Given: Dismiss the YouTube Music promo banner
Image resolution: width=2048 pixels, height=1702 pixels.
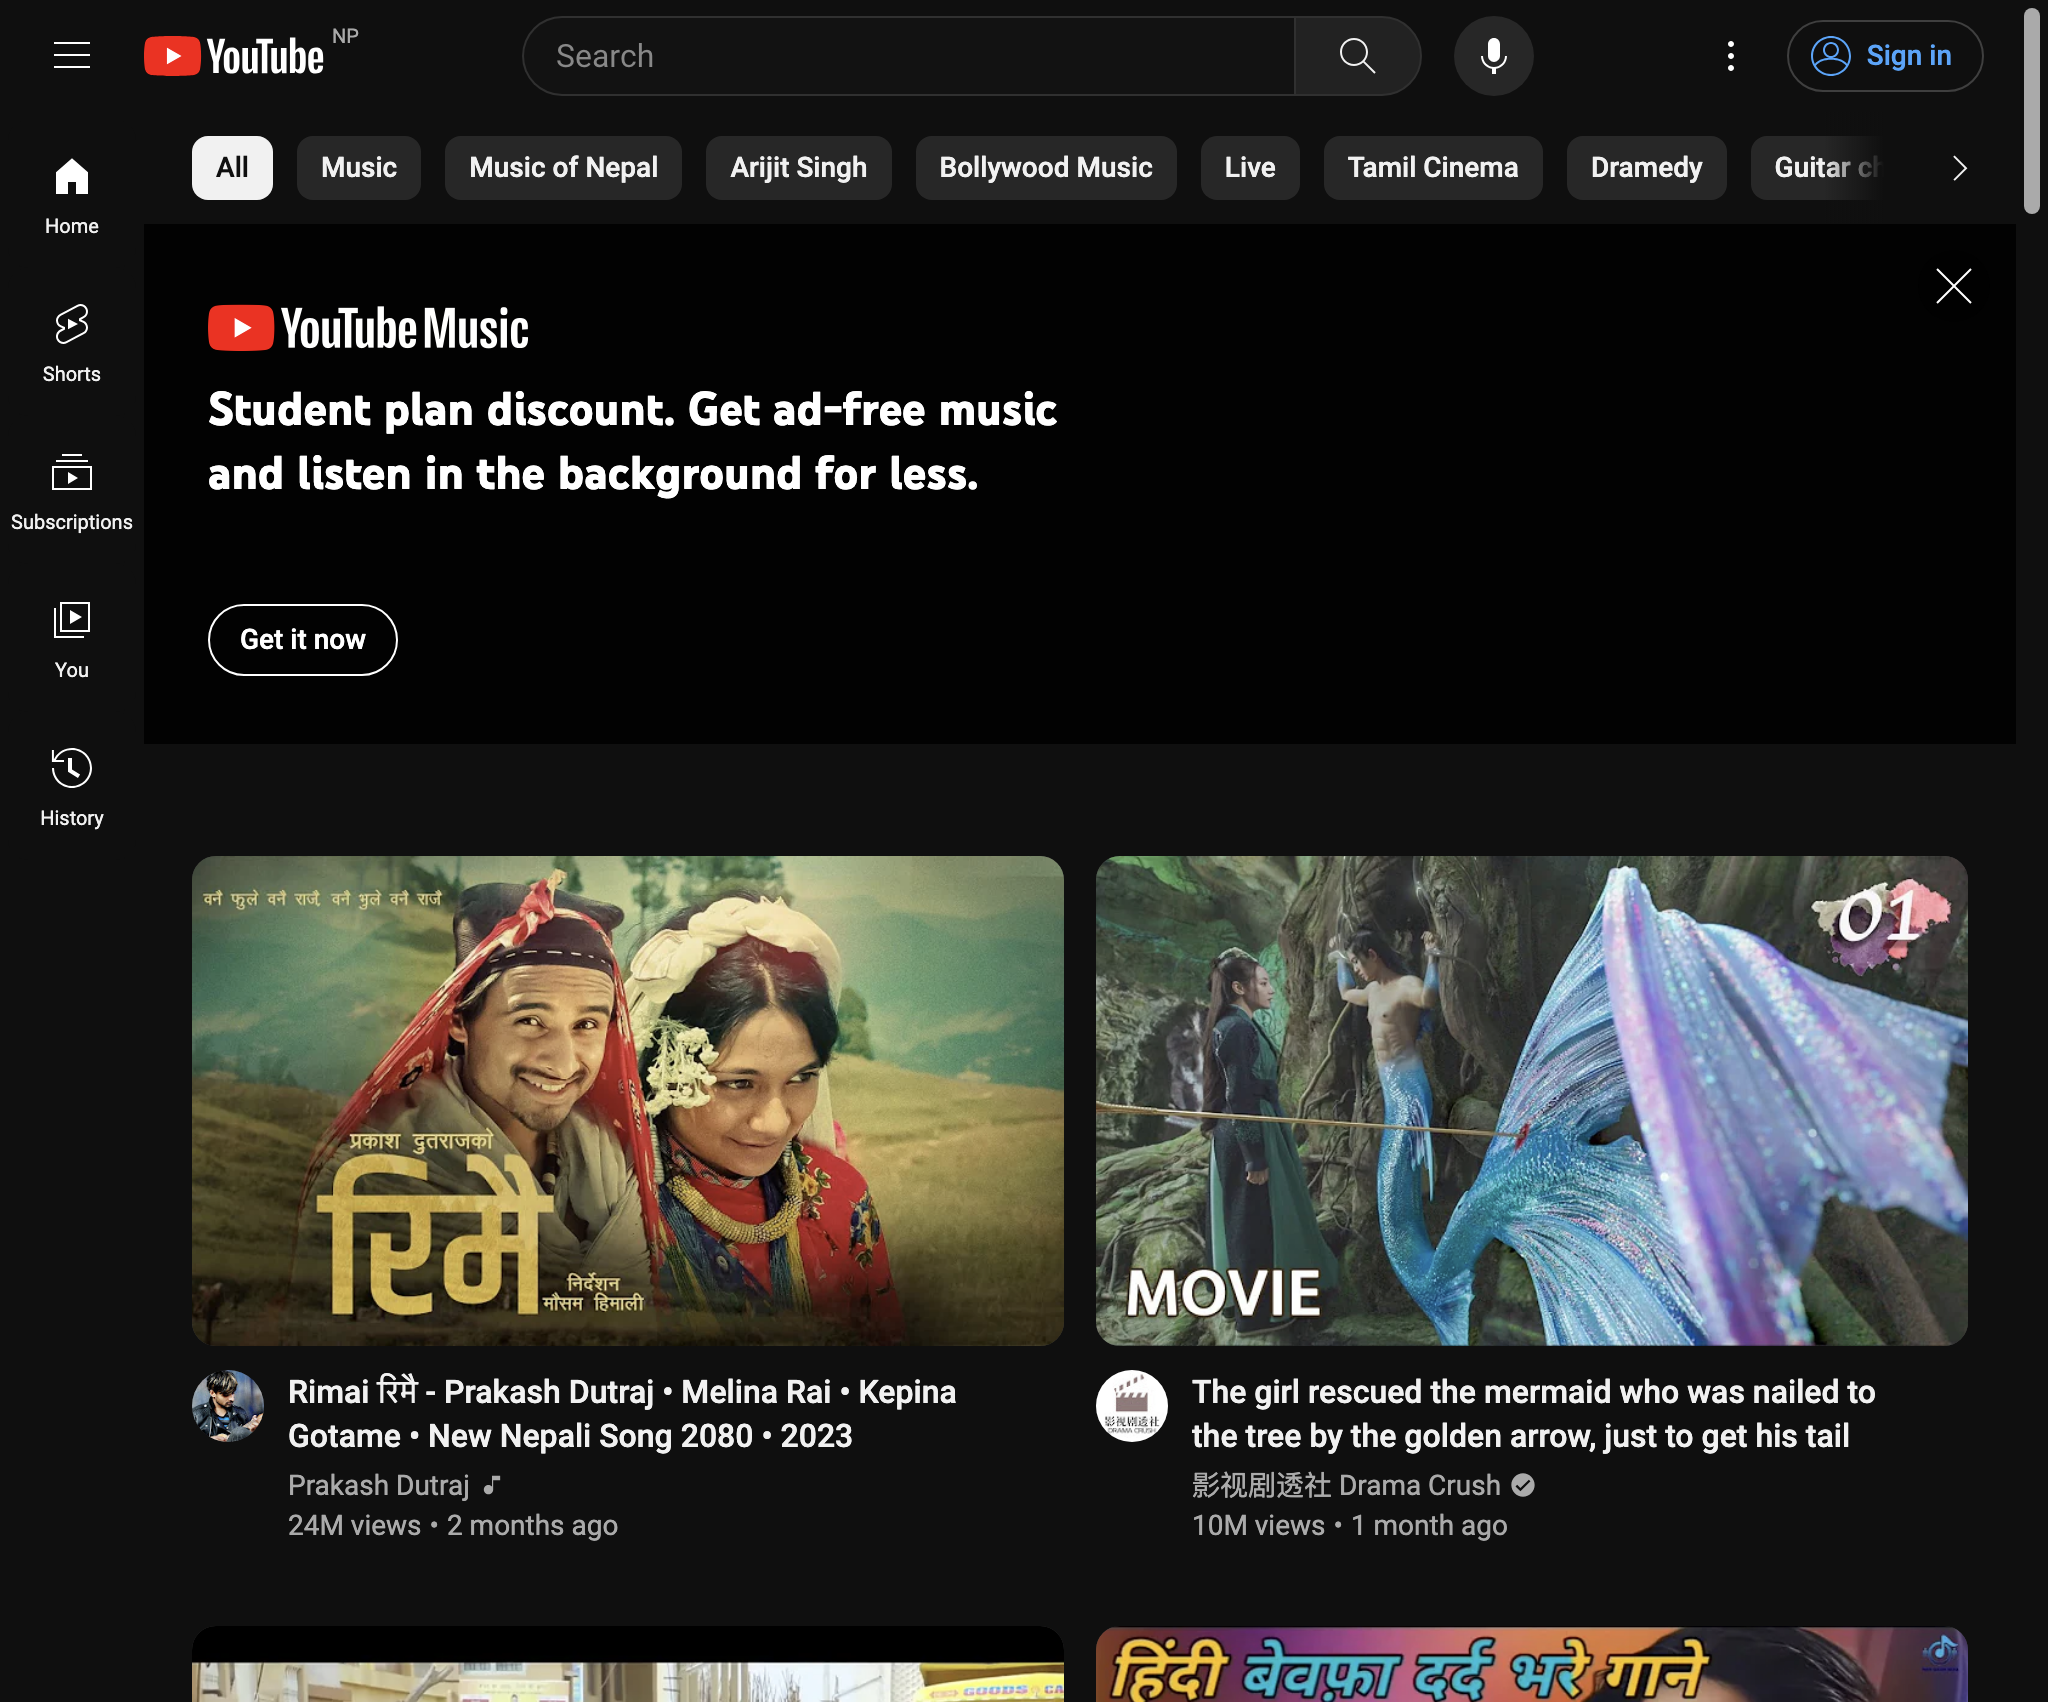Looking at the screenshot, I should tap(1953, 286).
